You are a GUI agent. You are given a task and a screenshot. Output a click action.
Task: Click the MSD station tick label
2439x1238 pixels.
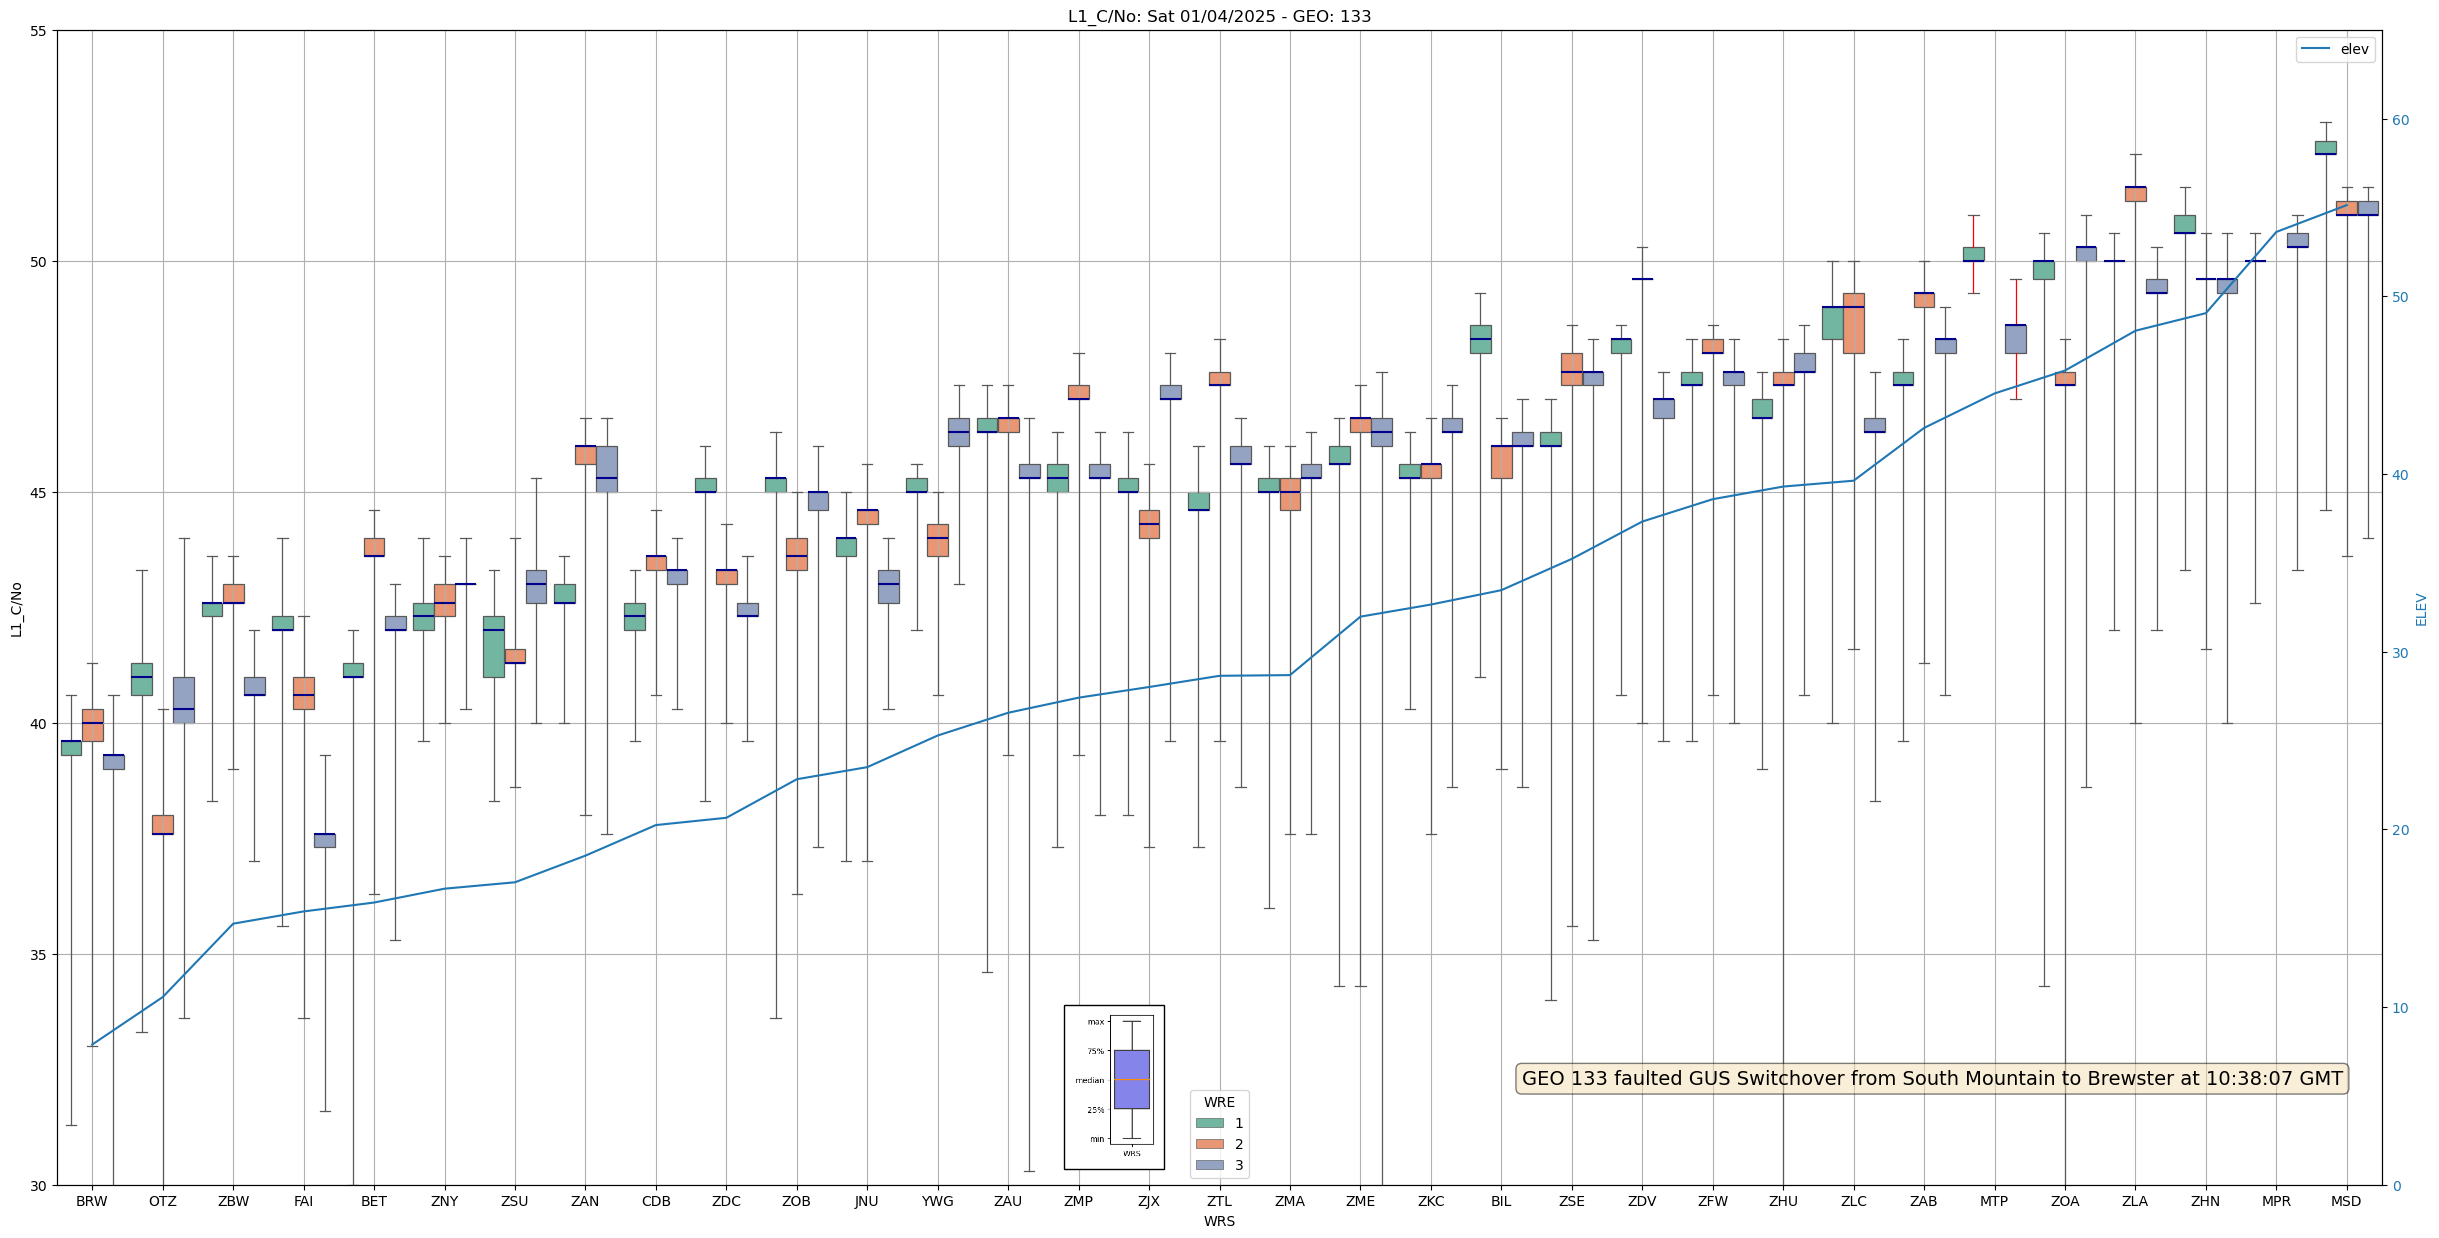[2346, 1201]
